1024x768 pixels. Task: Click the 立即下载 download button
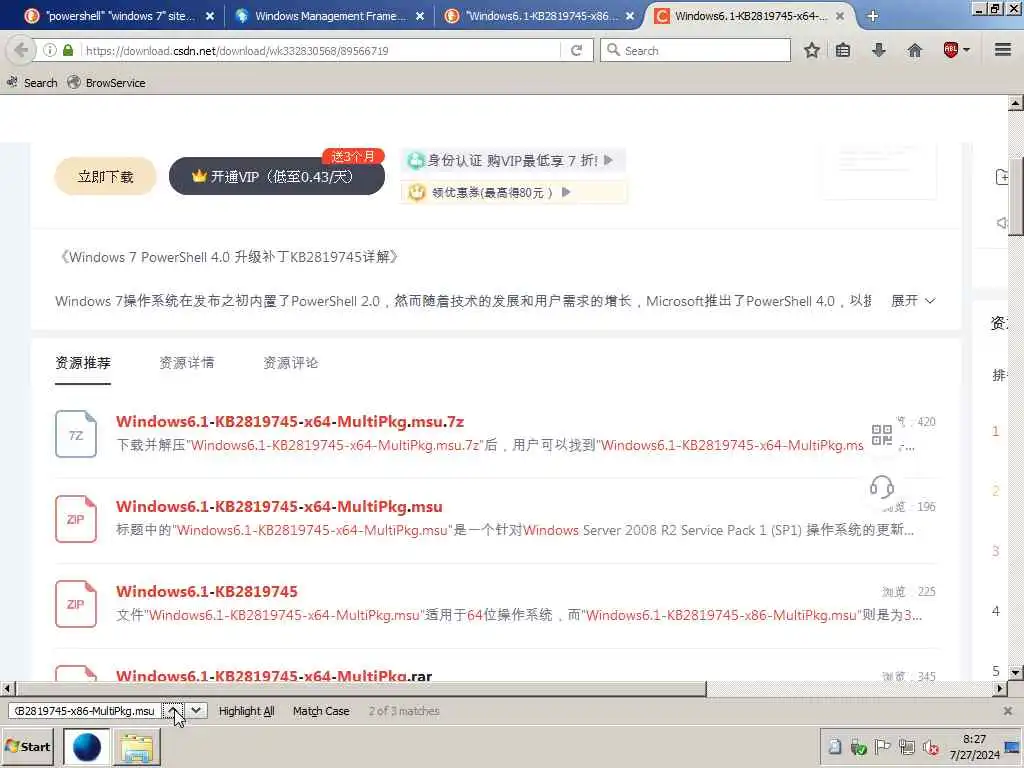tap(105, 176)
